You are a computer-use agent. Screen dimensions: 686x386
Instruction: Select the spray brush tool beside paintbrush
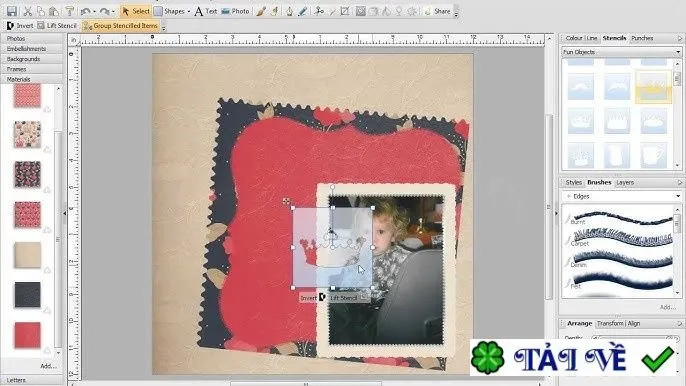274,11
